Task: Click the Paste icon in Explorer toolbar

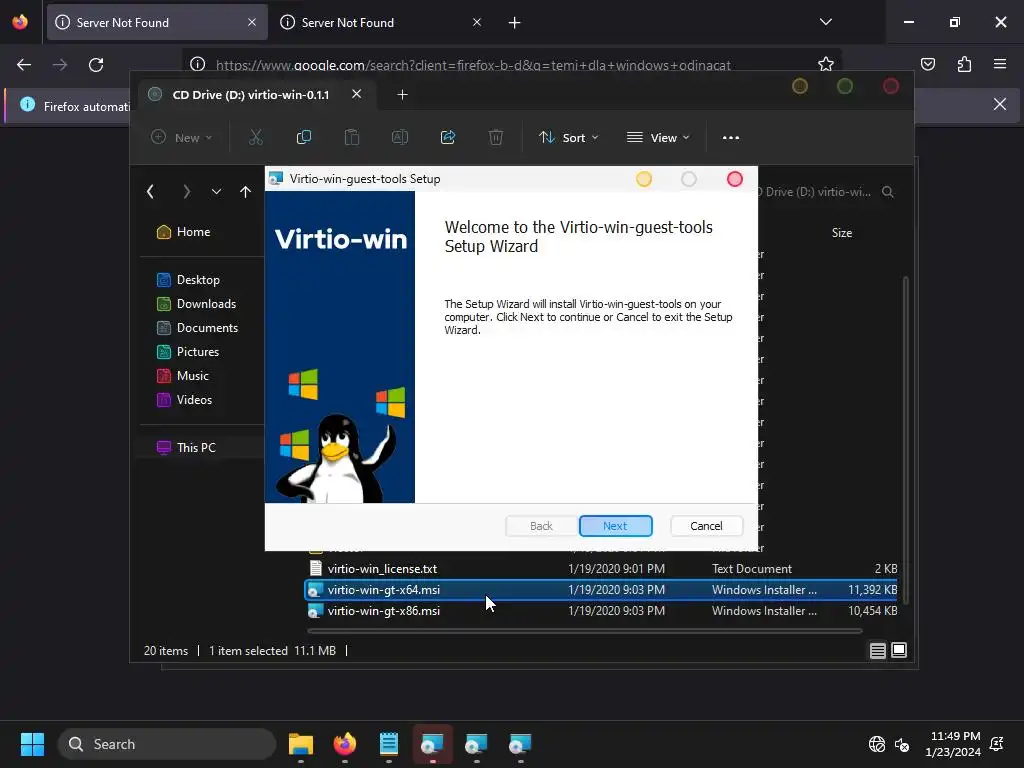Action: (351, 137)
